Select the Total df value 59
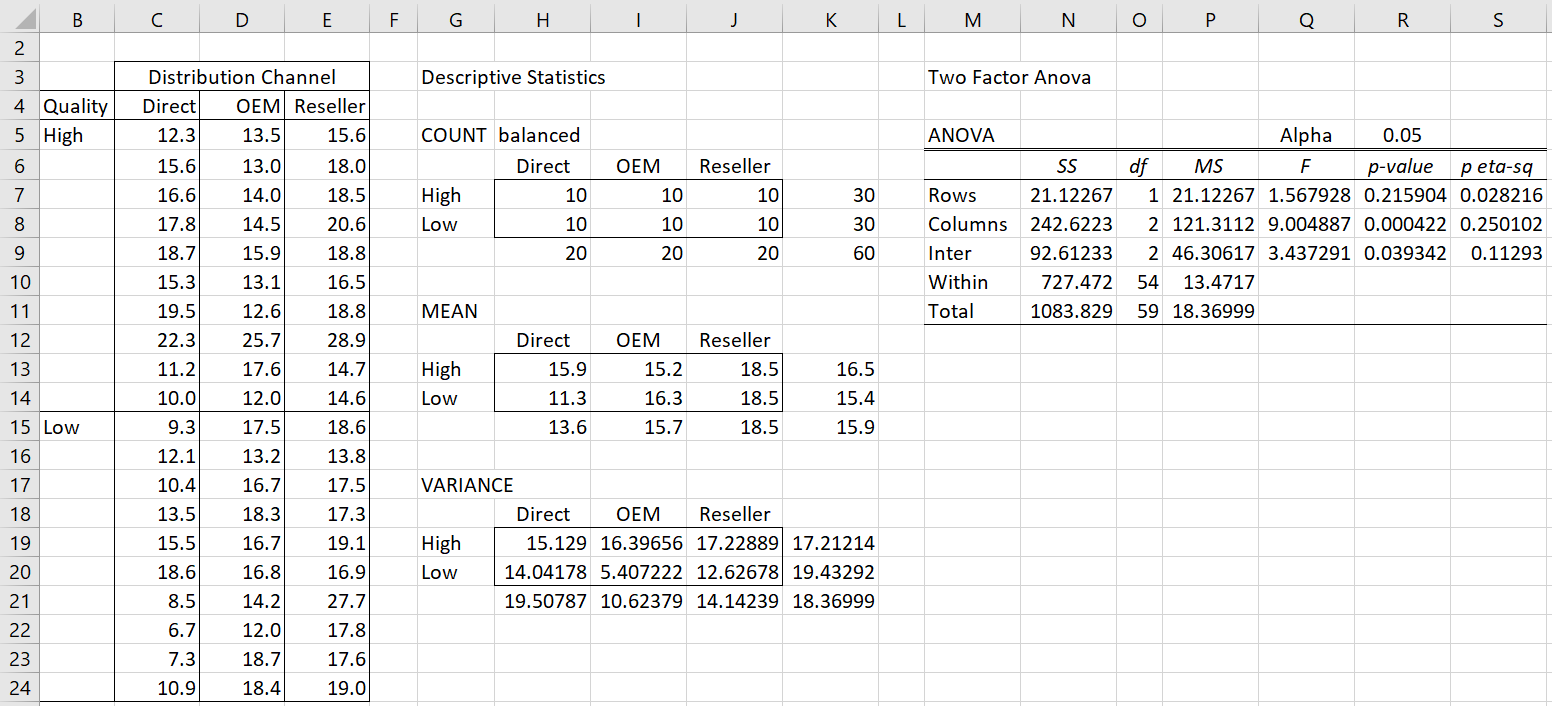1552x706 pixels. (1139, 311)
